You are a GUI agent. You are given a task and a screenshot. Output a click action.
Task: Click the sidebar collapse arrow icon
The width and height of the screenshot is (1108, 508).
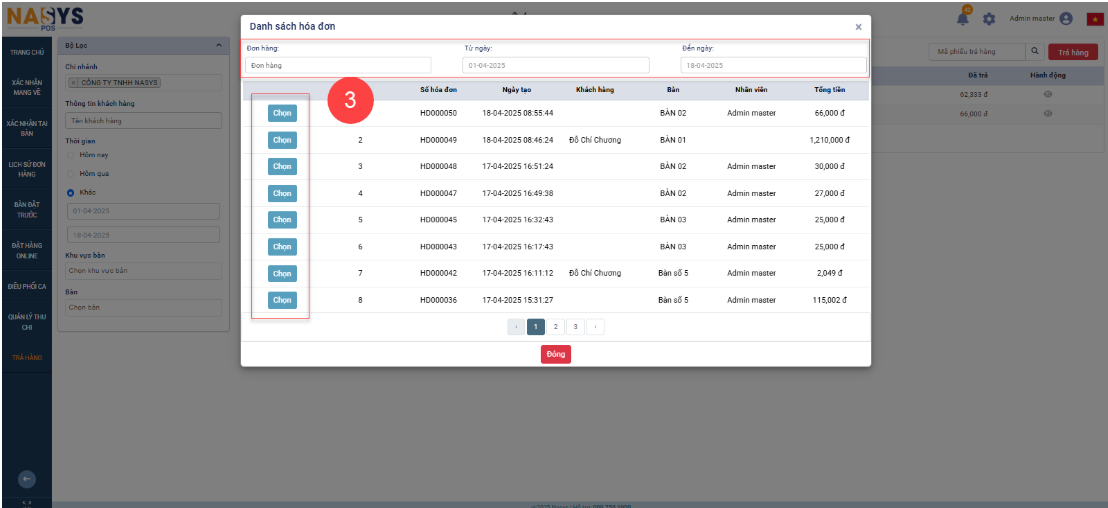[27, 479]
